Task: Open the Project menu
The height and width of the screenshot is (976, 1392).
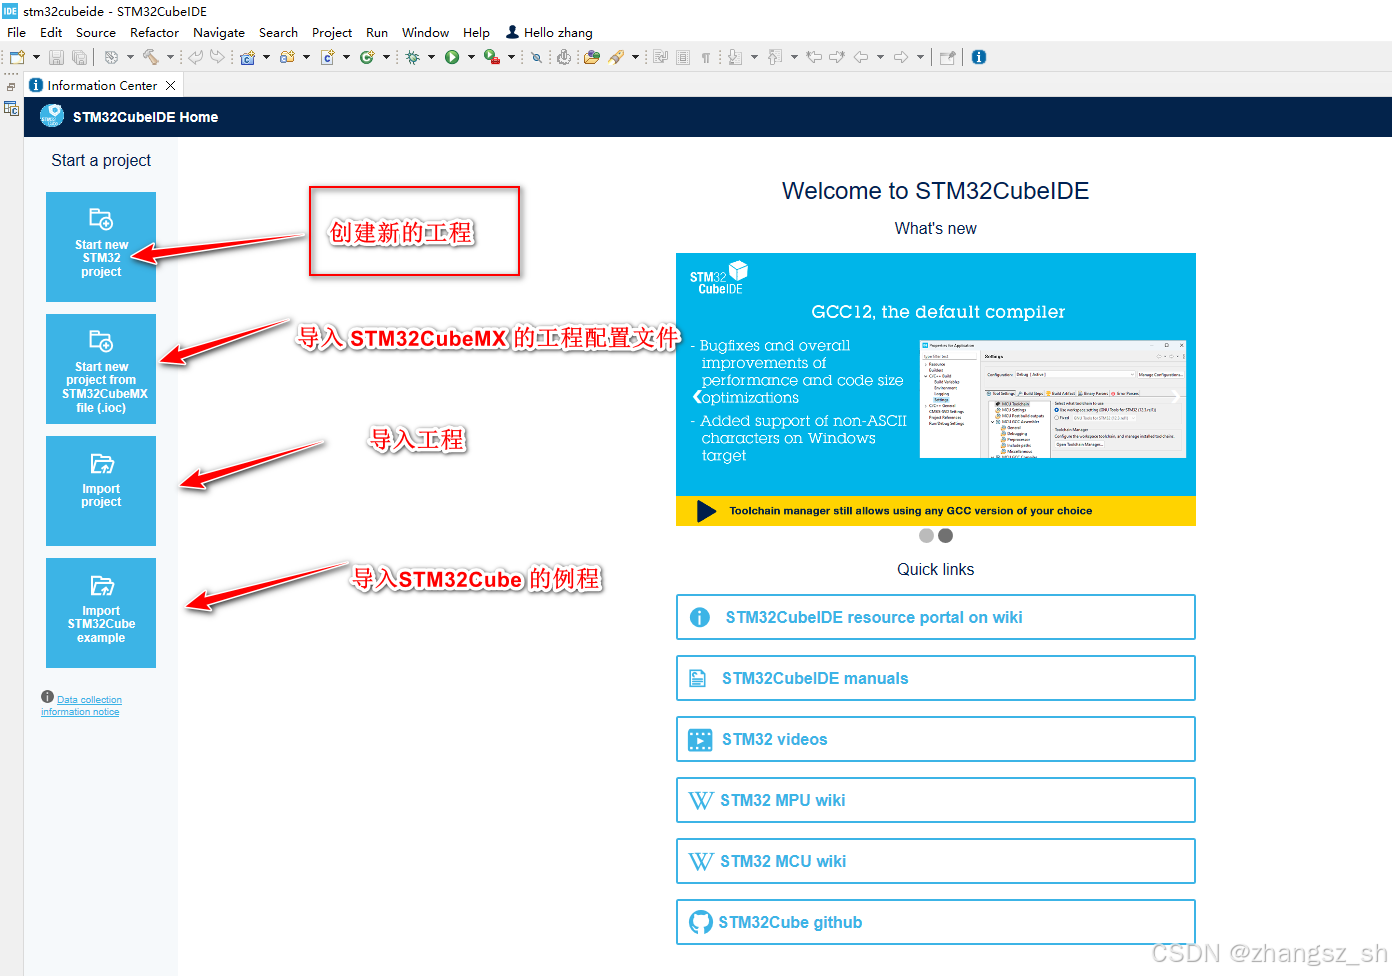Action: point(332,32)
